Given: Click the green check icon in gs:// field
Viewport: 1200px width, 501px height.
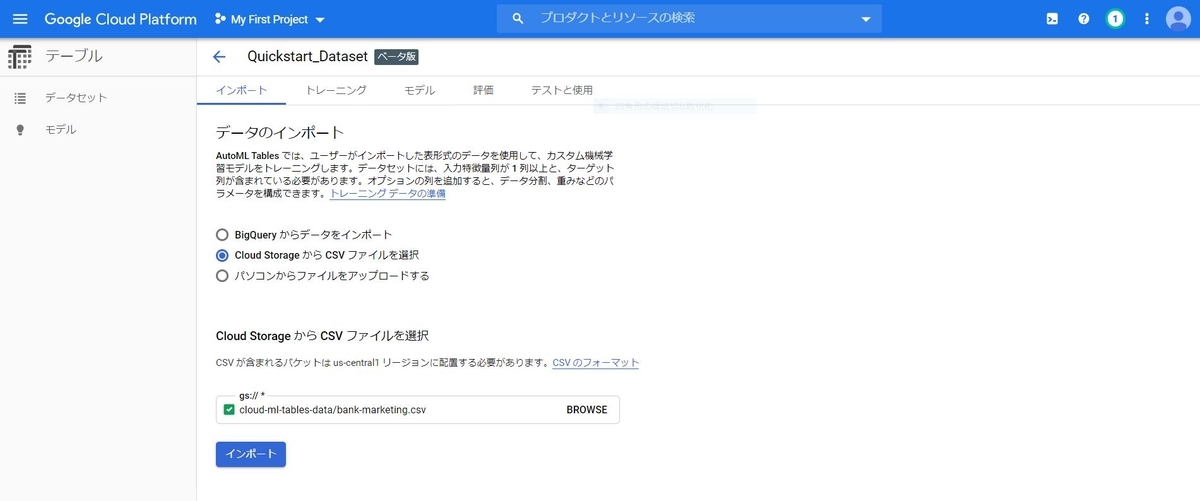Looking at the screenshot, I should 229,410.
